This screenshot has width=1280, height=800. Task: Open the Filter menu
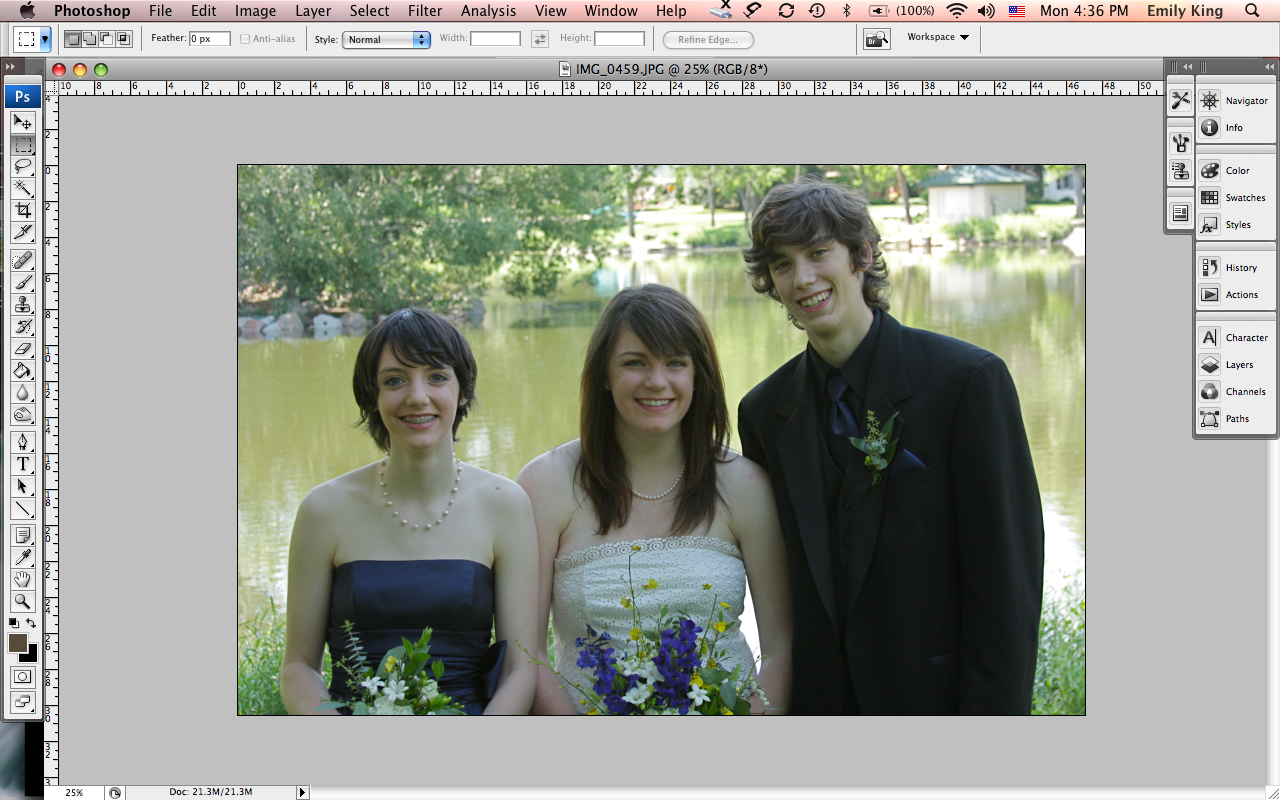[x=425, y=11]
